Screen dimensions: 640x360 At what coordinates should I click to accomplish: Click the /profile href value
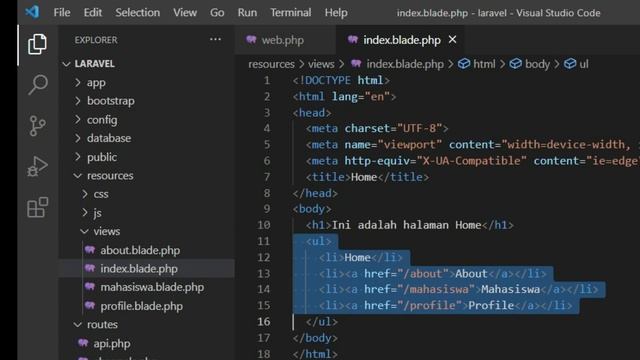pos(429,306)
